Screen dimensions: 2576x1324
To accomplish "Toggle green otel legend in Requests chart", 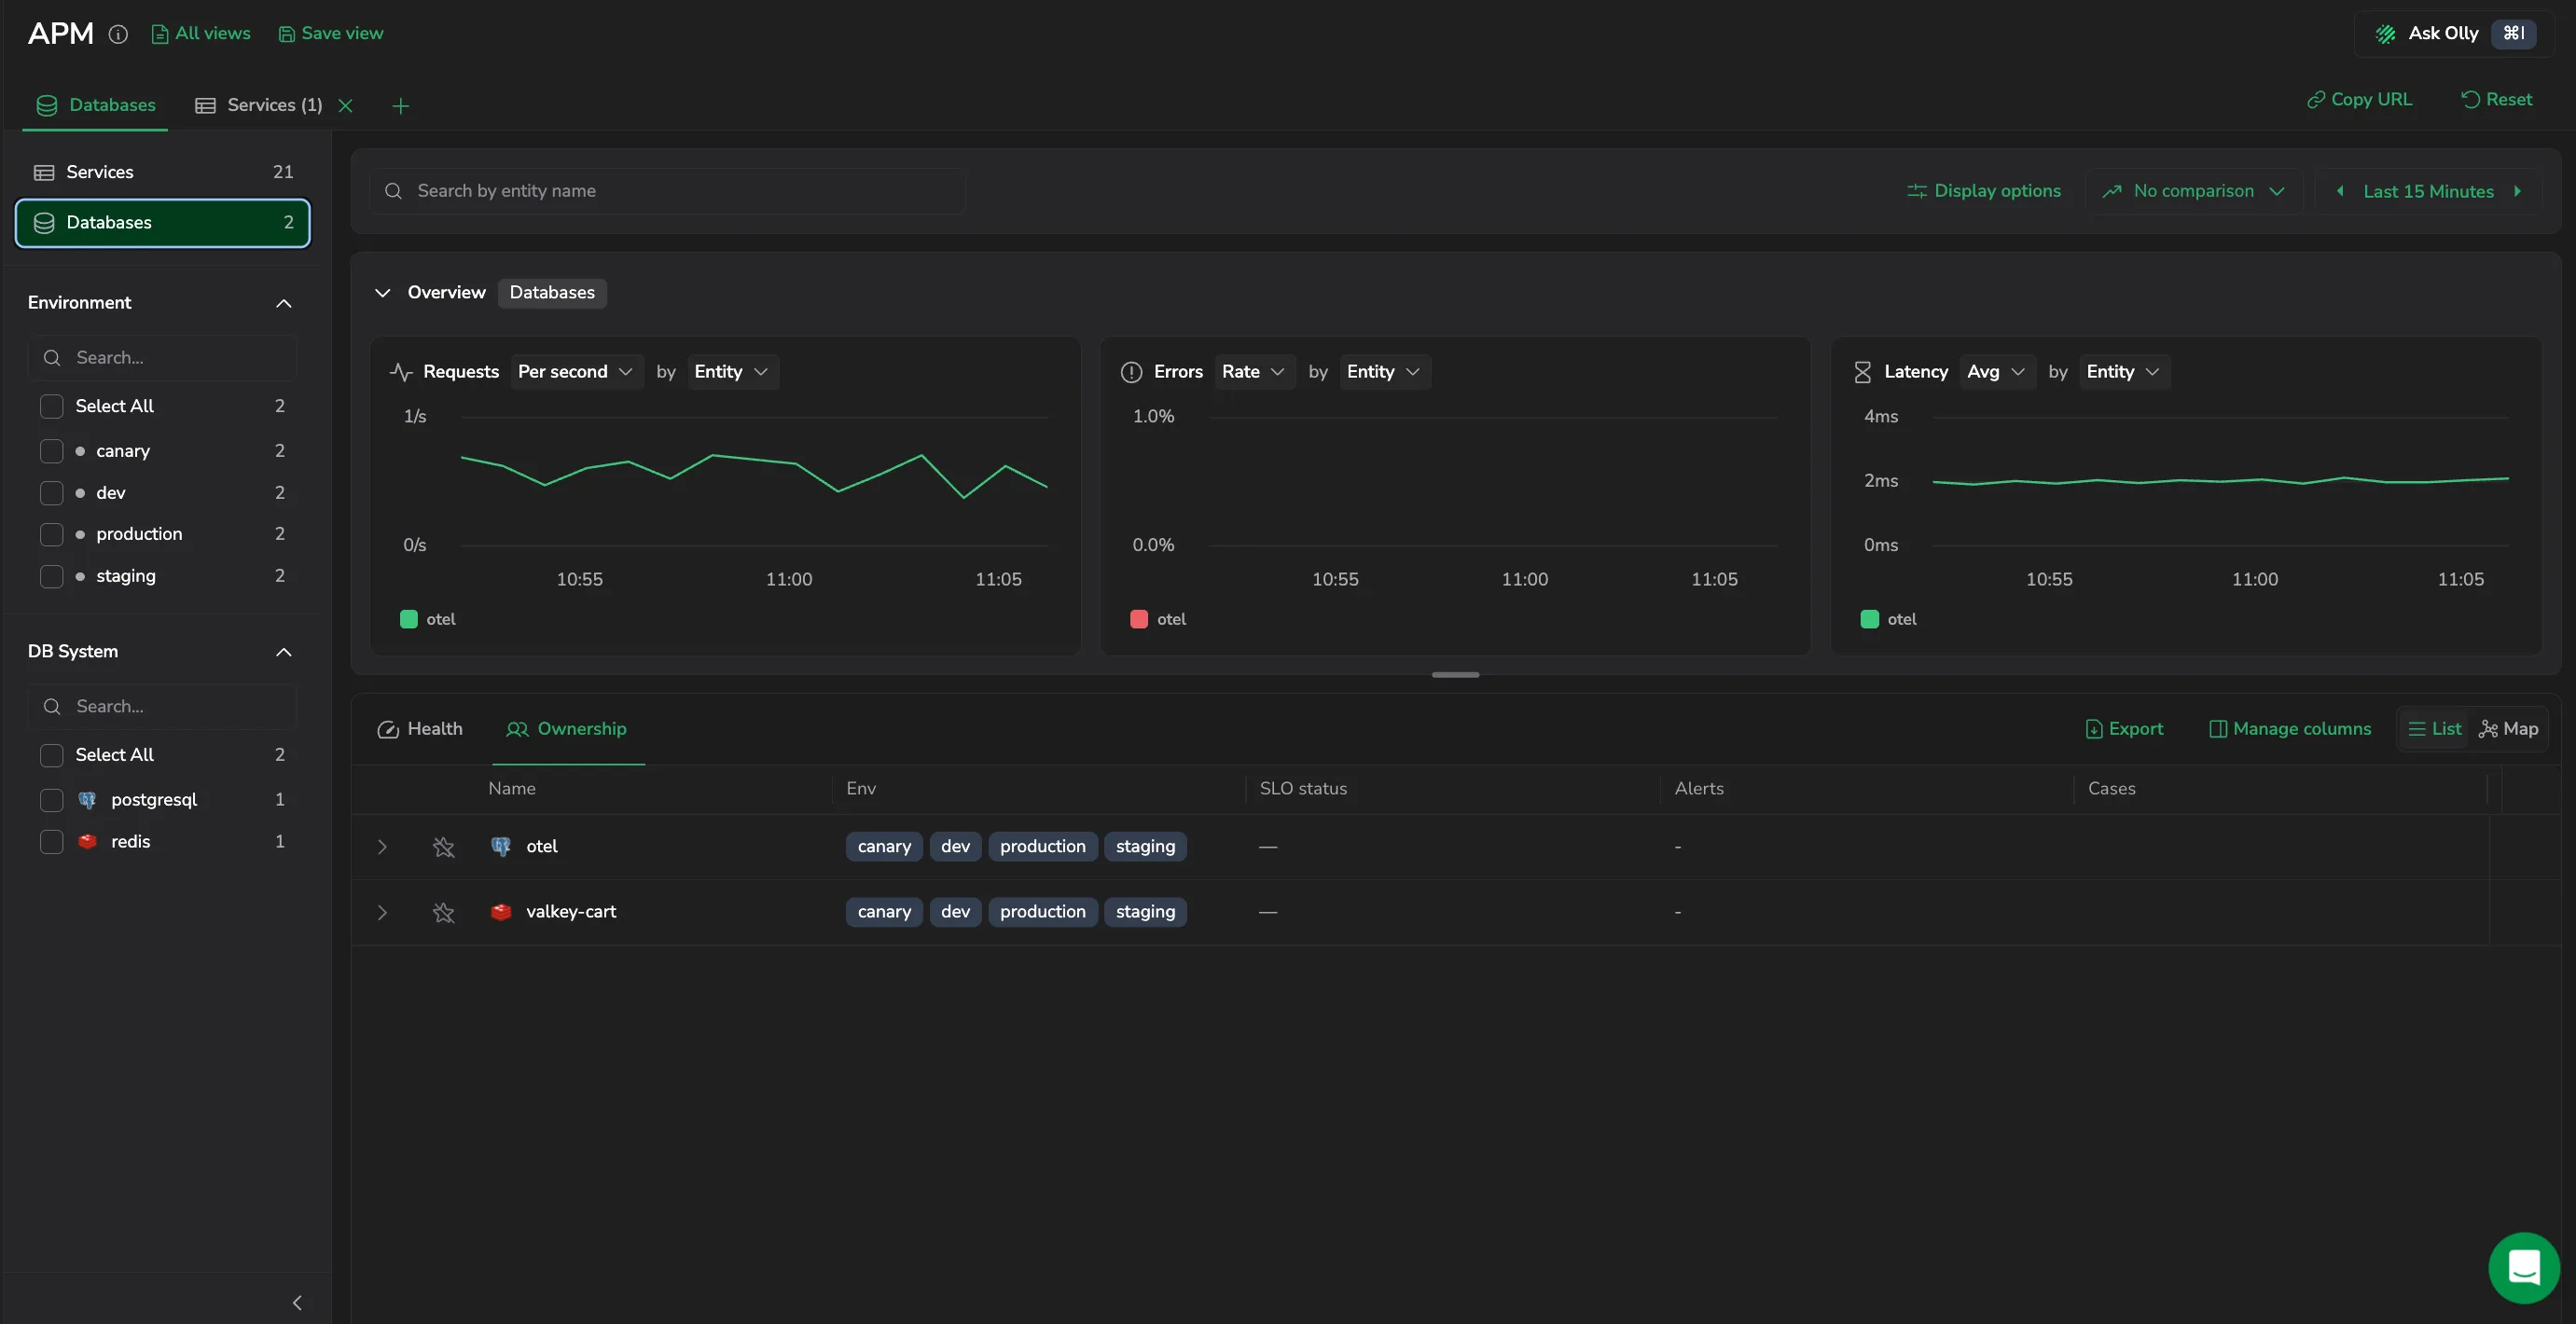I will pos(428,619).
